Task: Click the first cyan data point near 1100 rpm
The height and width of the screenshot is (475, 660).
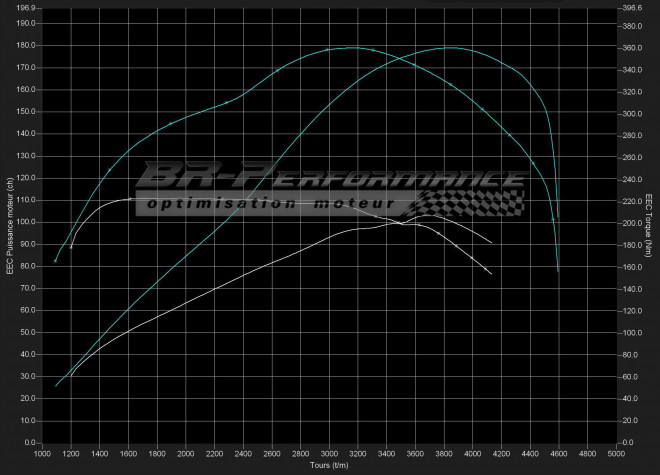Action: point(55,261)
